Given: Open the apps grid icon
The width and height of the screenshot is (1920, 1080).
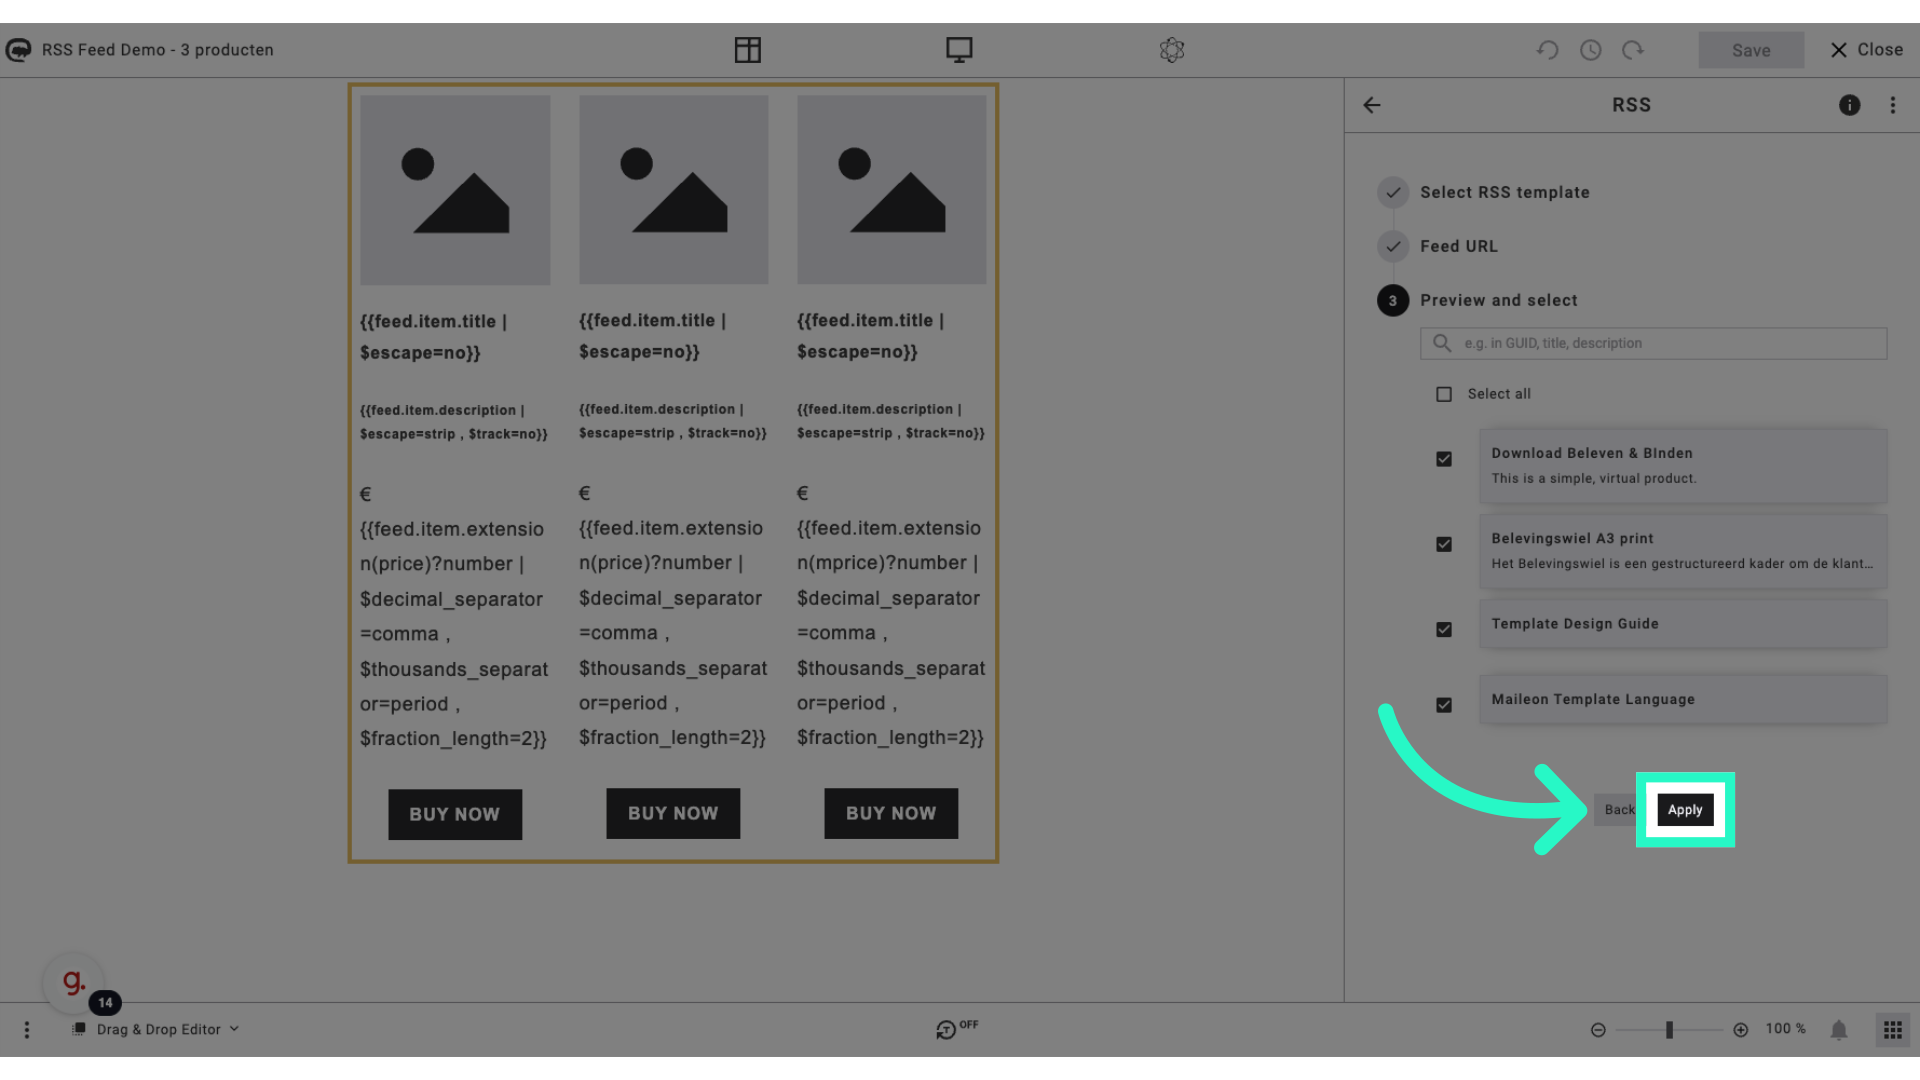Looking at the screenshot, I should coord(1893,1030).
